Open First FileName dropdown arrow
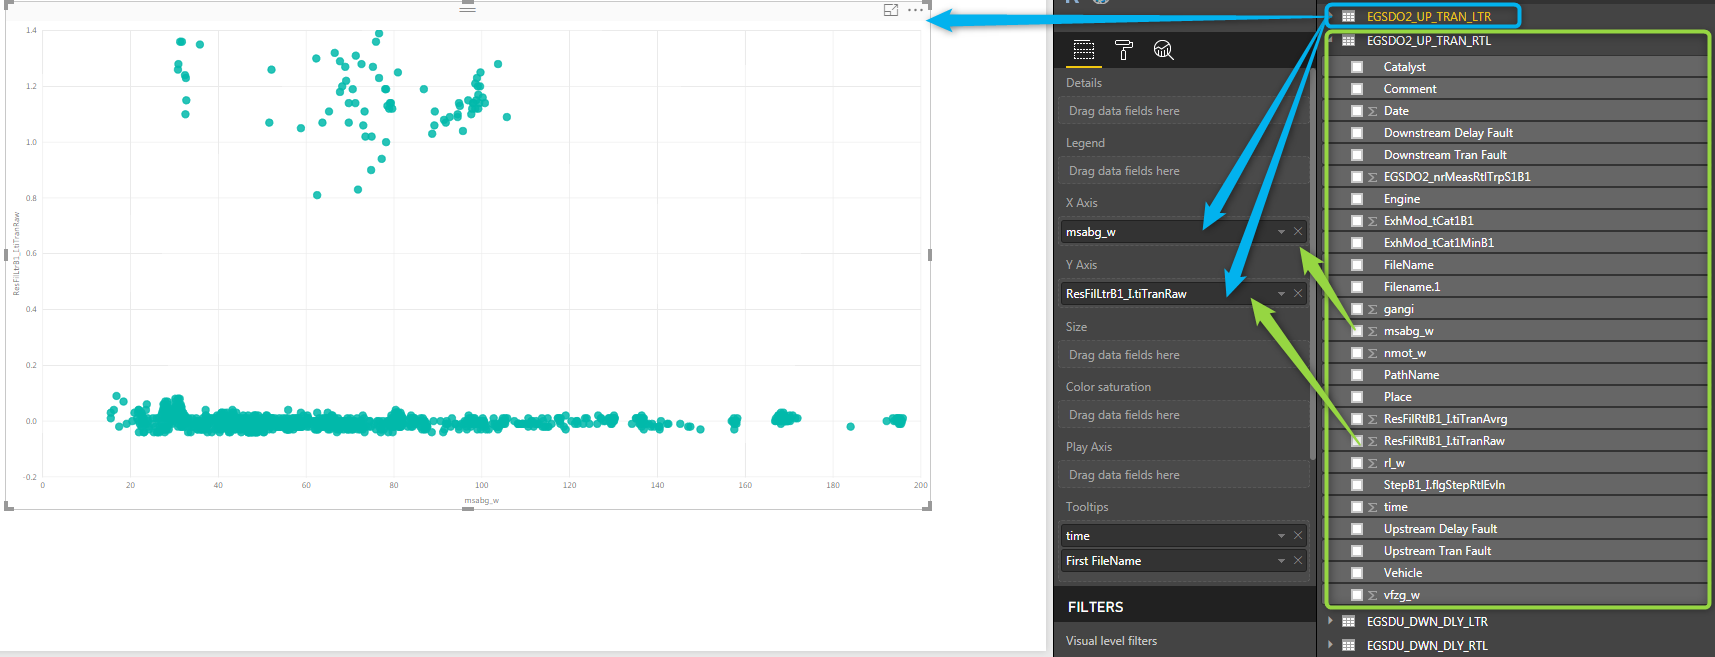 click(x=1281, y=561)
